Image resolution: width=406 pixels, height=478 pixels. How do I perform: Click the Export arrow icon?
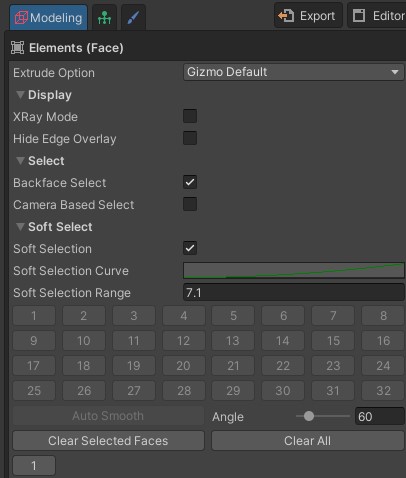[286, 16]
